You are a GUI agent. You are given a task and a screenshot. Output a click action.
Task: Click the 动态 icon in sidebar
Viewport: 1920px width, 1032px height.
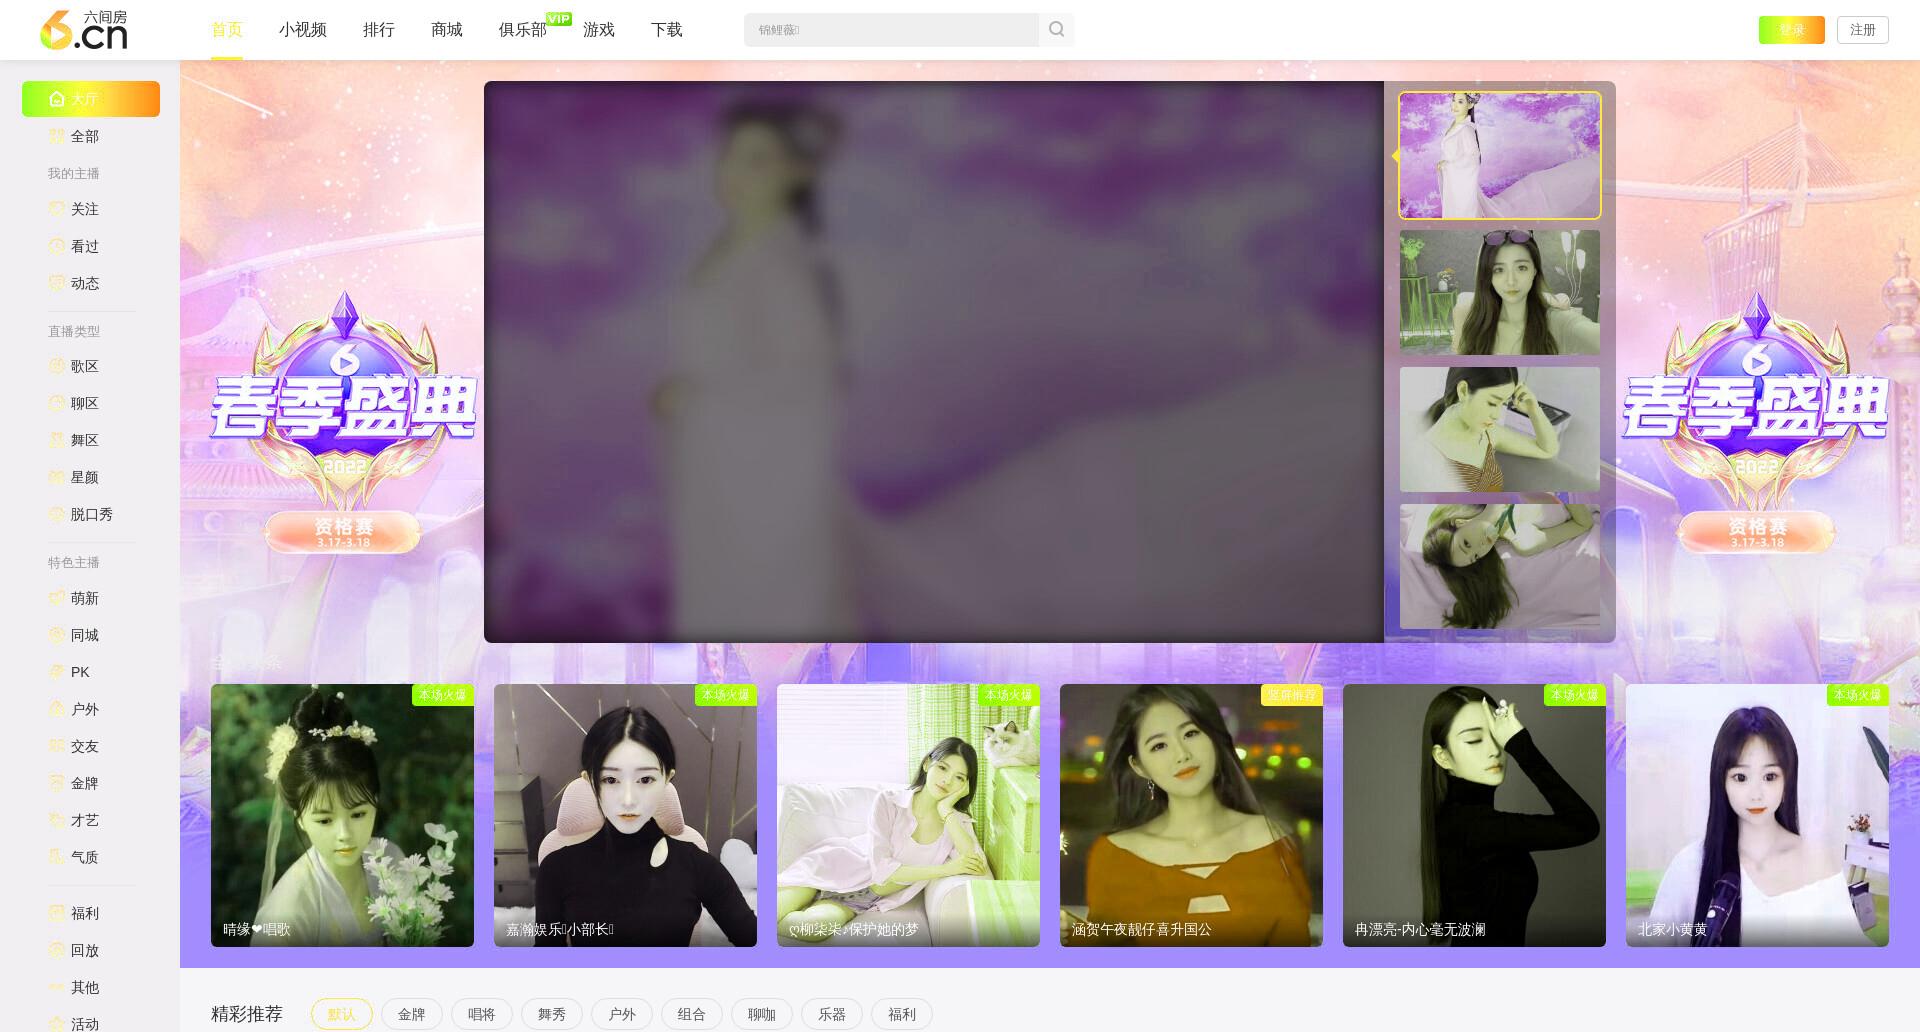click(x=57, y=283)
